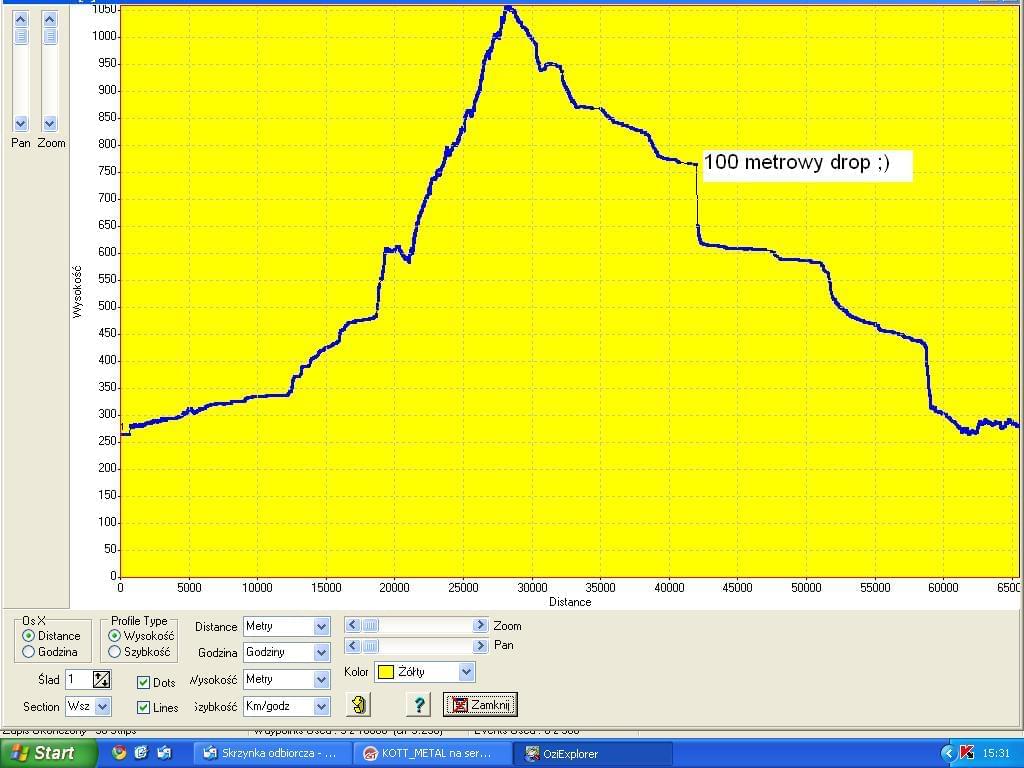This screenshot has width=1024, height=768.
Task: Click down arrow of vertical Zoom scrollbar
Action: tap(49, 124)
